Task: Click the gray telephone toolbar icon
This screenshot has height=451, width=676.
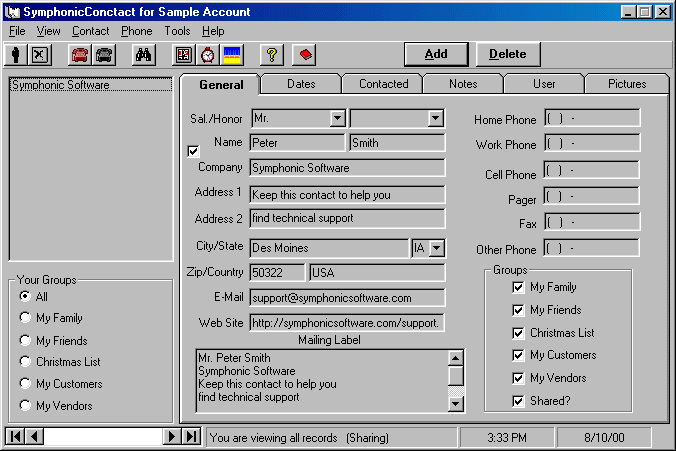Action: (x=104, y=55)
